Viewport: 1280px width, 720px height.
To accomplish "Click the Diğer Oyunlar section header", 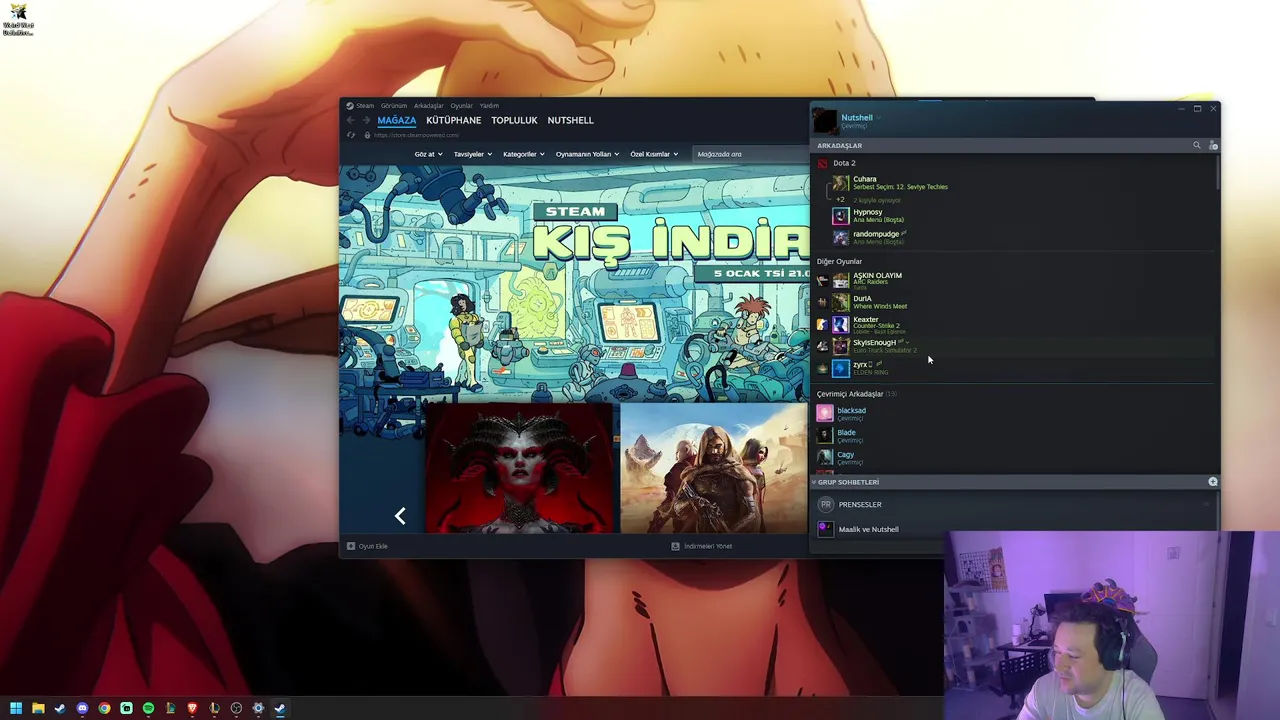I will (x=839, y=262).
